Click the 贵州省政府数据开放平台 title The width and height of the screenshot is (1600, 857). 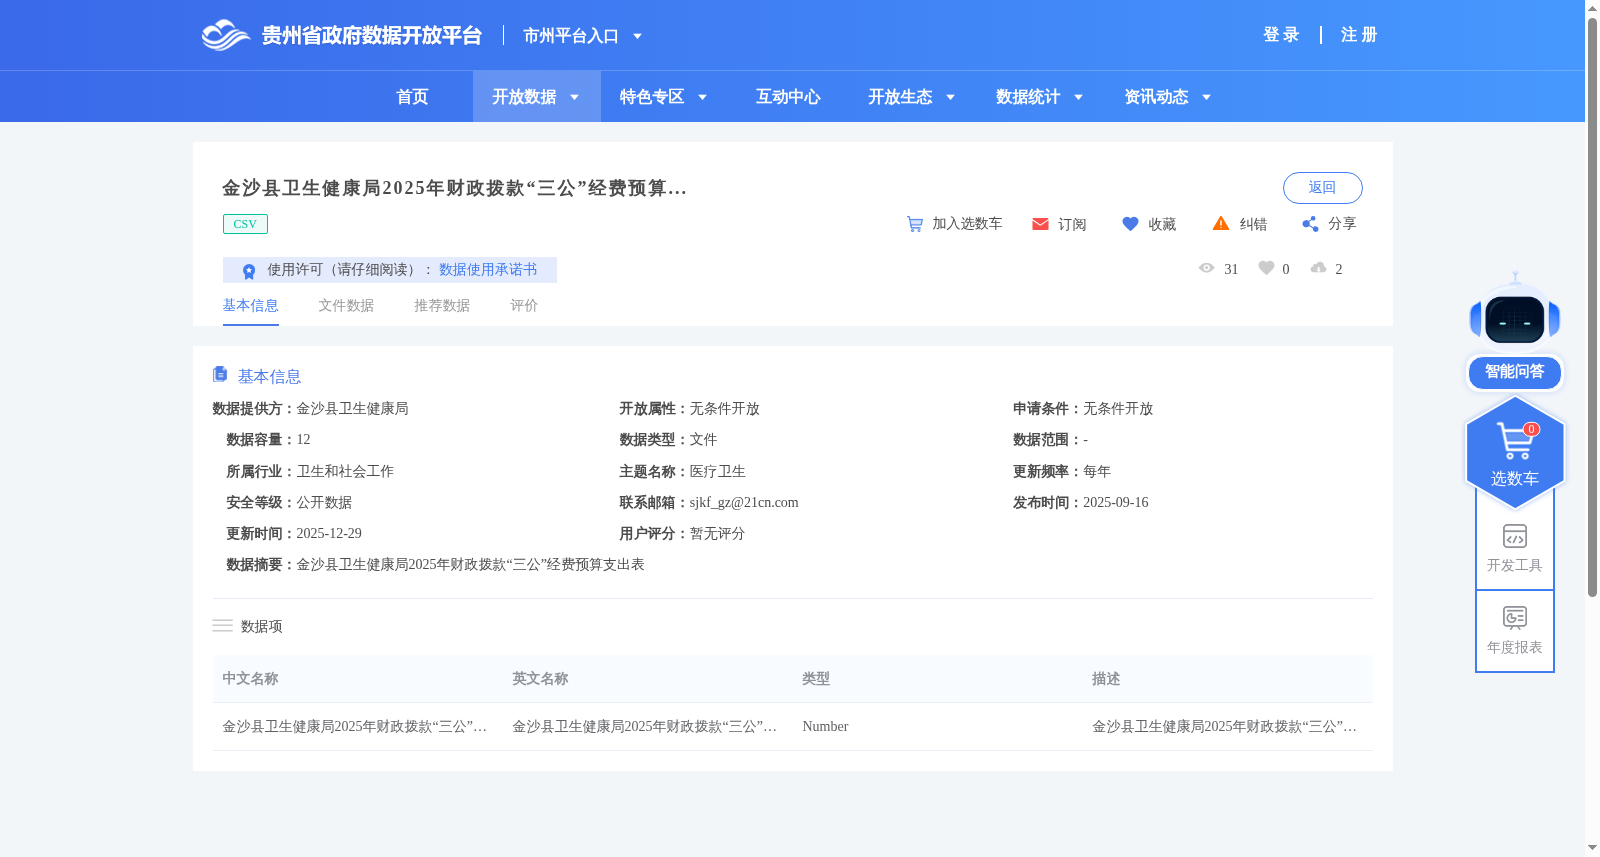pyautogui.click(x=372, y=36)
